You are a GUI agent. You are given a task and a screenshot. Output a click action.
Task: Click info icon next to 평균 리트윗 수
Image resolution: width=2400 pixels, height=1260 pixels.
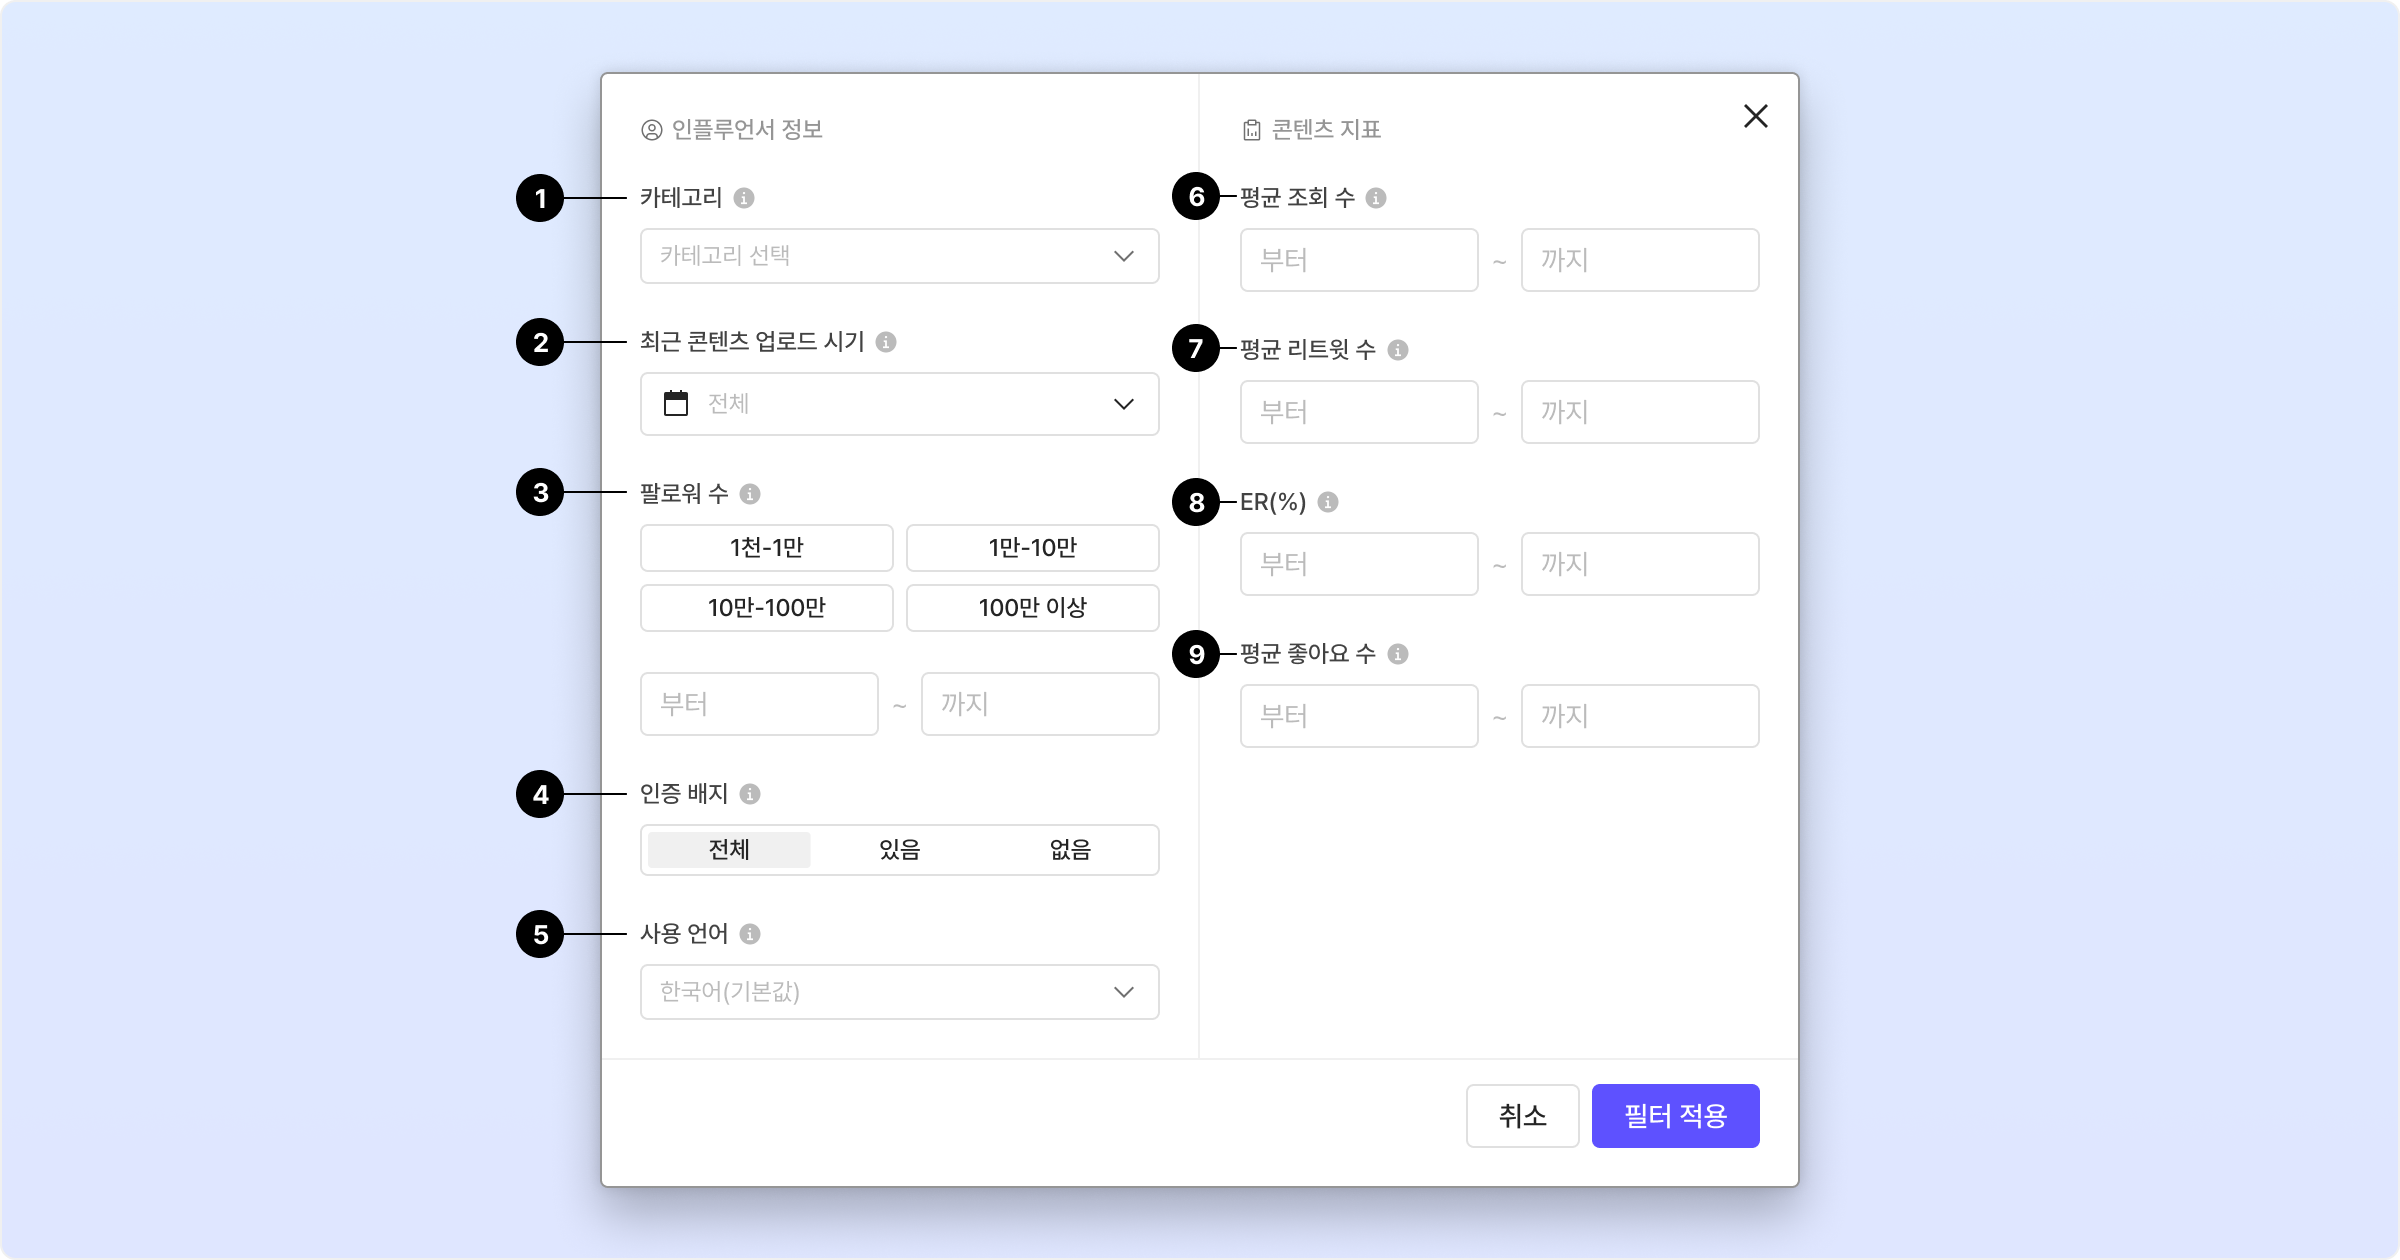point(1398,350)
